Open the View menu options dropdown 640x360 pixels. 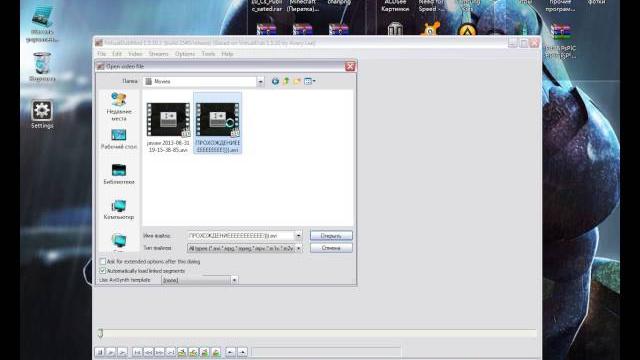coord(310,81)
